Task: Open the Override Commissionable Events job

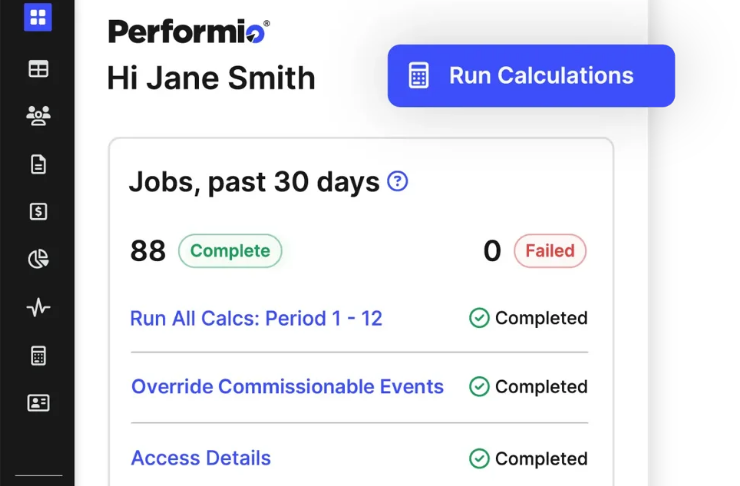Action: pyautogui.click(x=287, y=386)
